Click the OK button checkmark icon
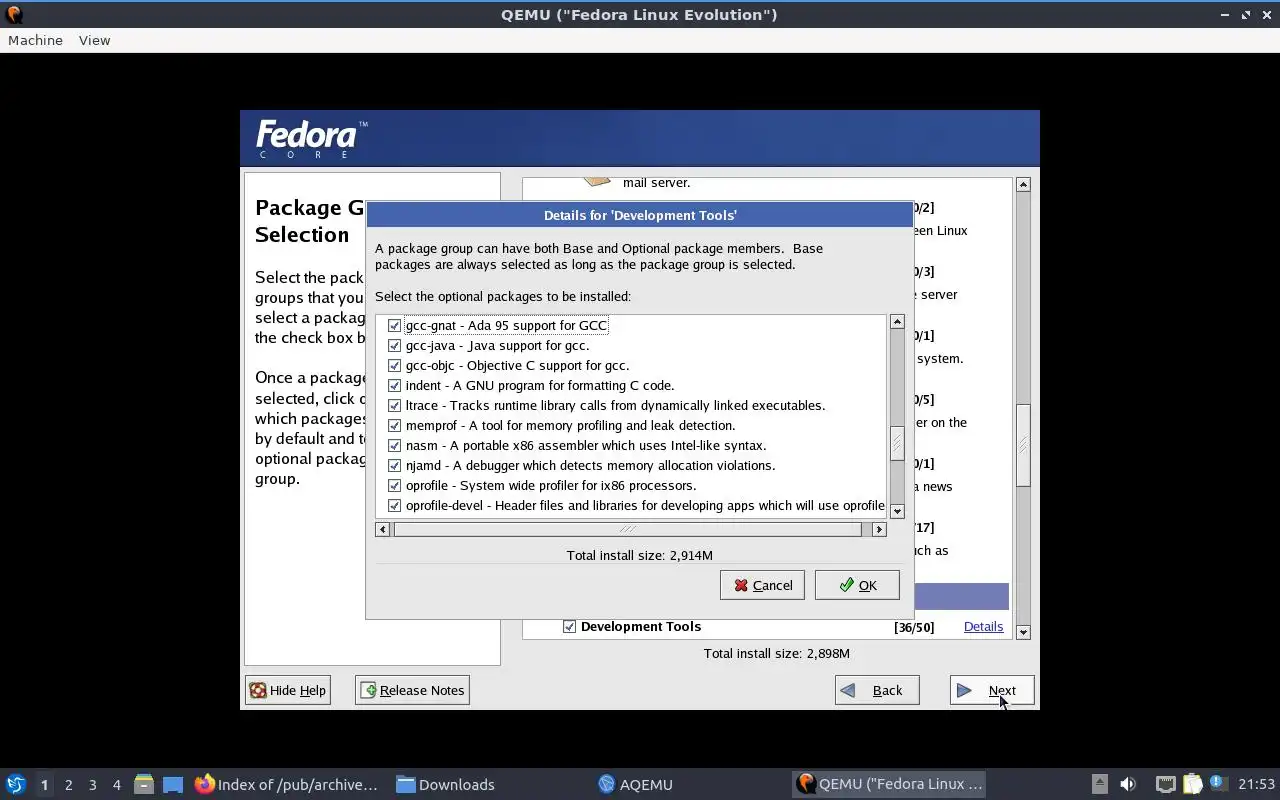 [x=846, y=585]
